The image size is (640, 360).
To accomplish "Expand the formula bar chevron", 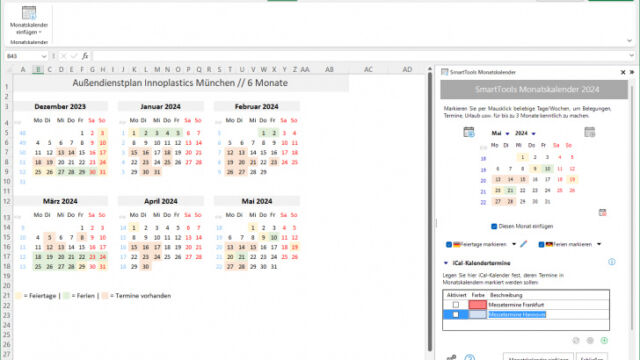I will (x=631, y=56).
